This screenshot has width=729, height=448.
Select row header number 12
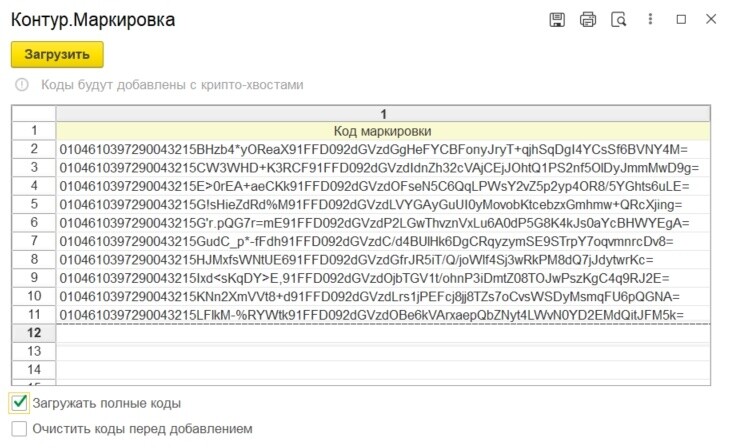point(33,333)
